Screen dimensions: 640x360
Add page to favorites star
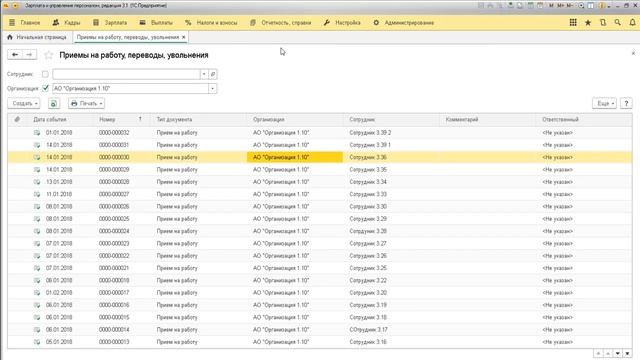click(49, 55)
